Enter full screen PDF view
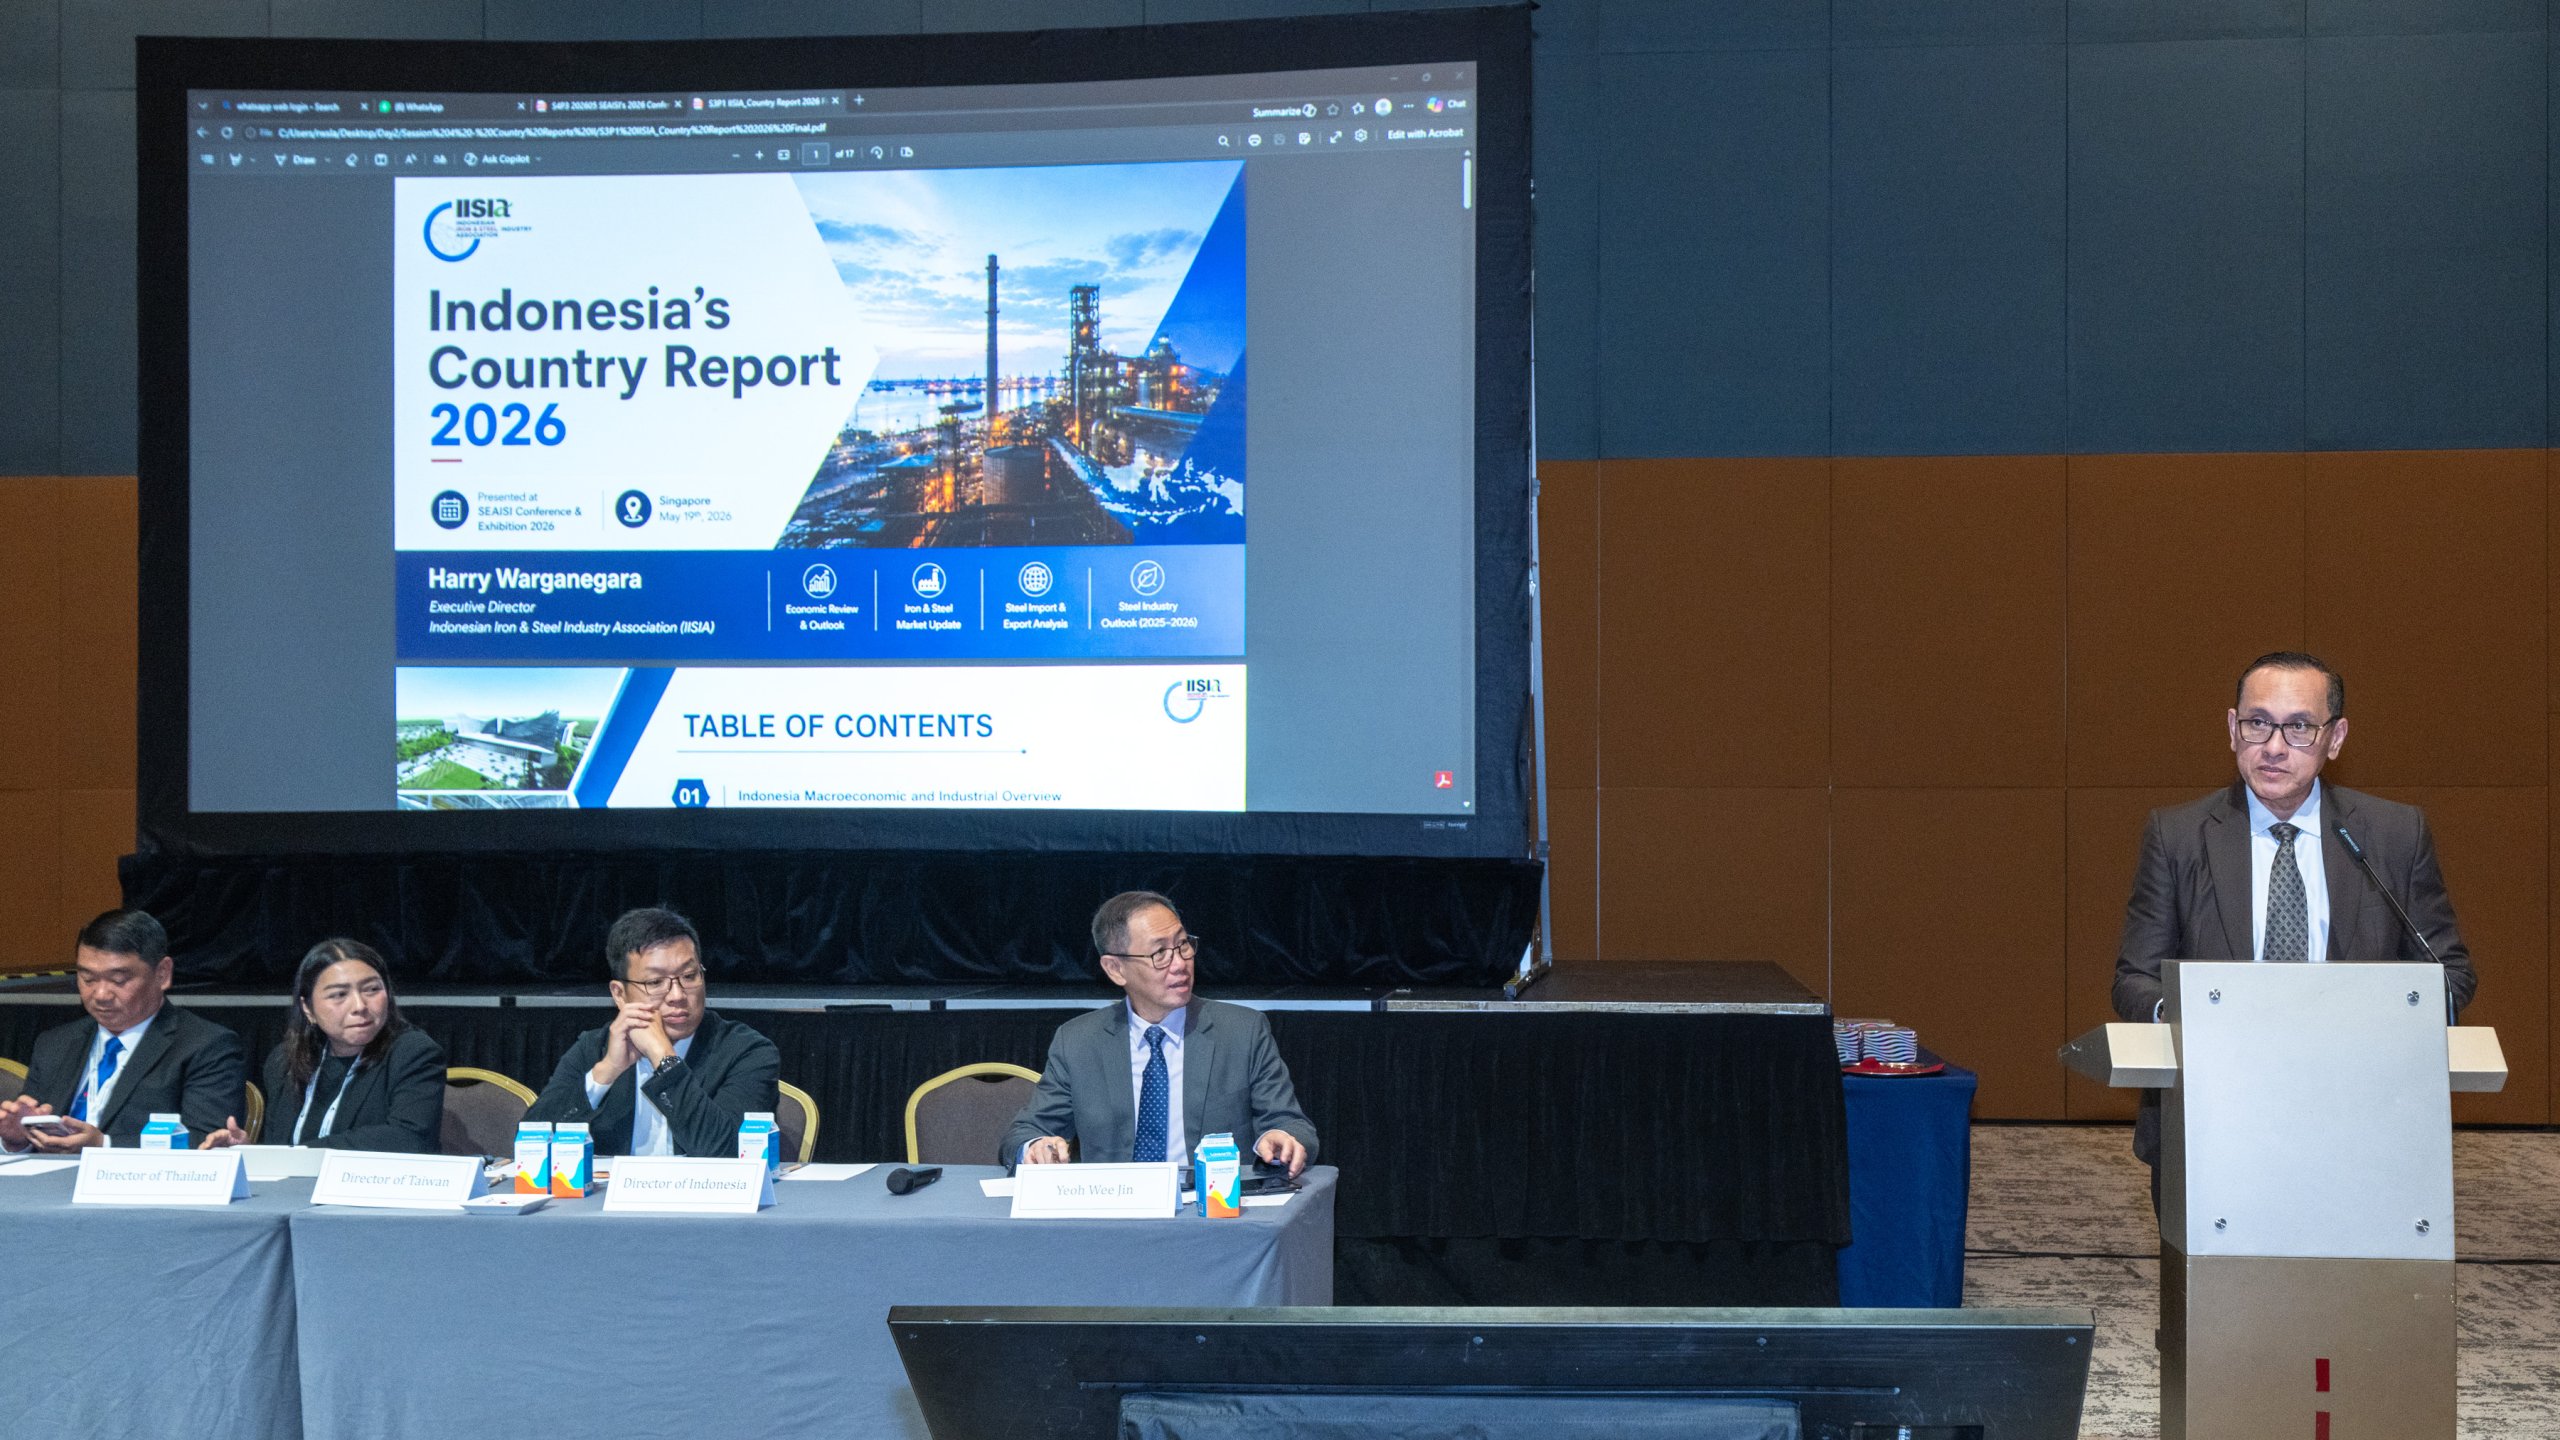 click(x=1335, y=137)
